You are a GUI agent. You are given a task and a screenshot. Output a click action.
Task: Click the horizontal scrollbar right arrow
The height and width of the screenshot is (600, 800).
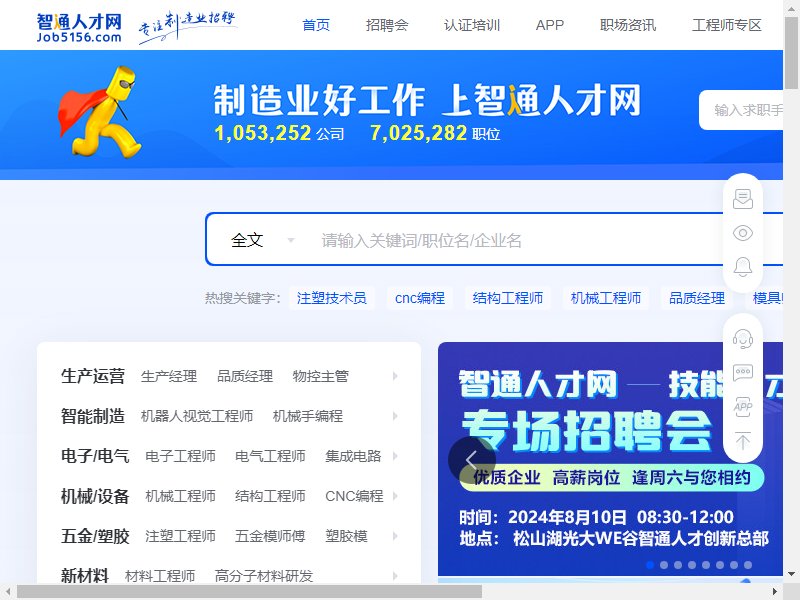[774, 592]
